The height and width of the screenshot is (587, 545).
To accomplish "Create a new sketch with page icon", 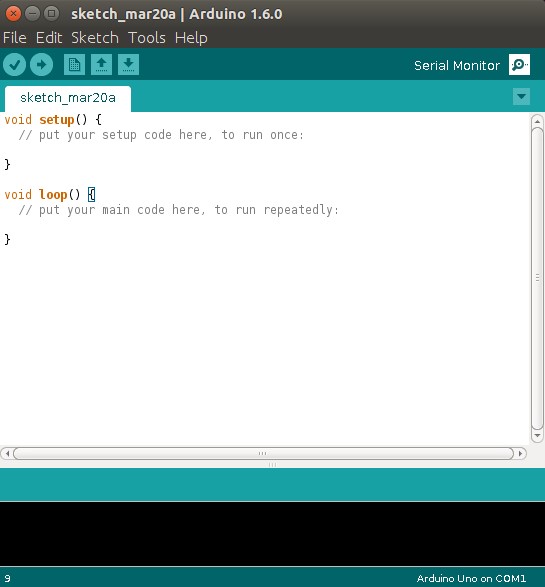I will coord(74,65).
